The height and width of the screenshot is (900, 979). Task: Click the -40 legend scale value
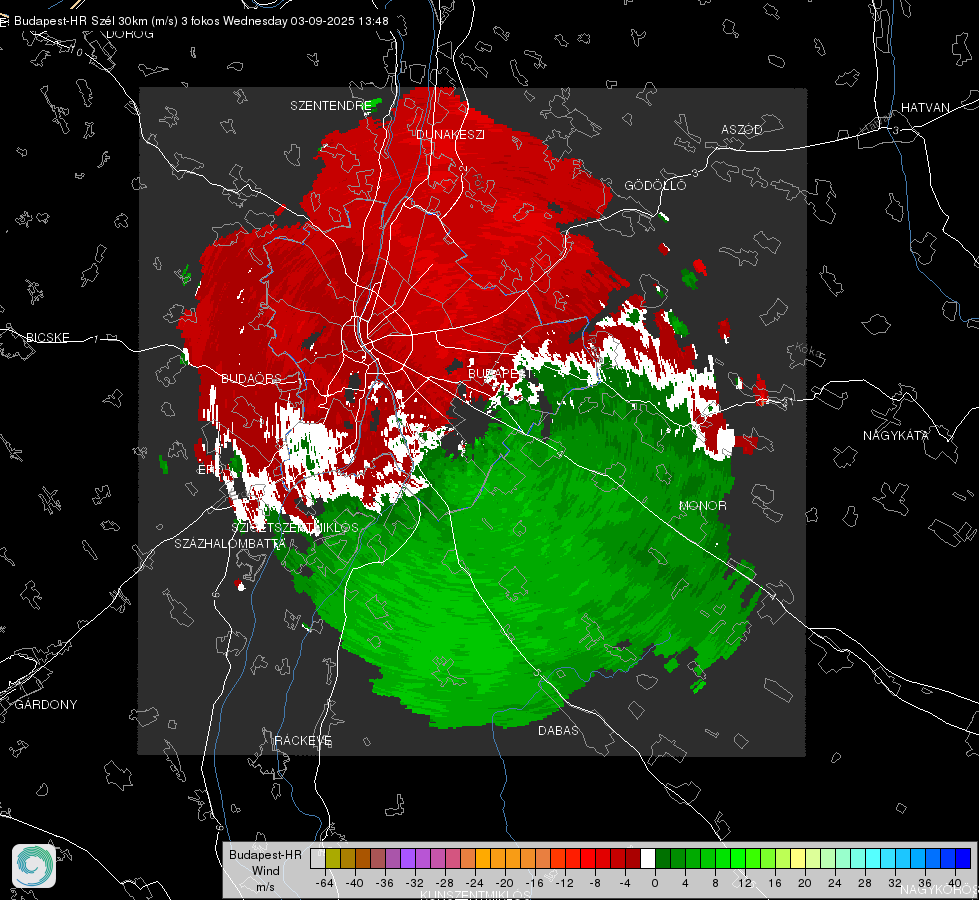[x=355, y=883]
